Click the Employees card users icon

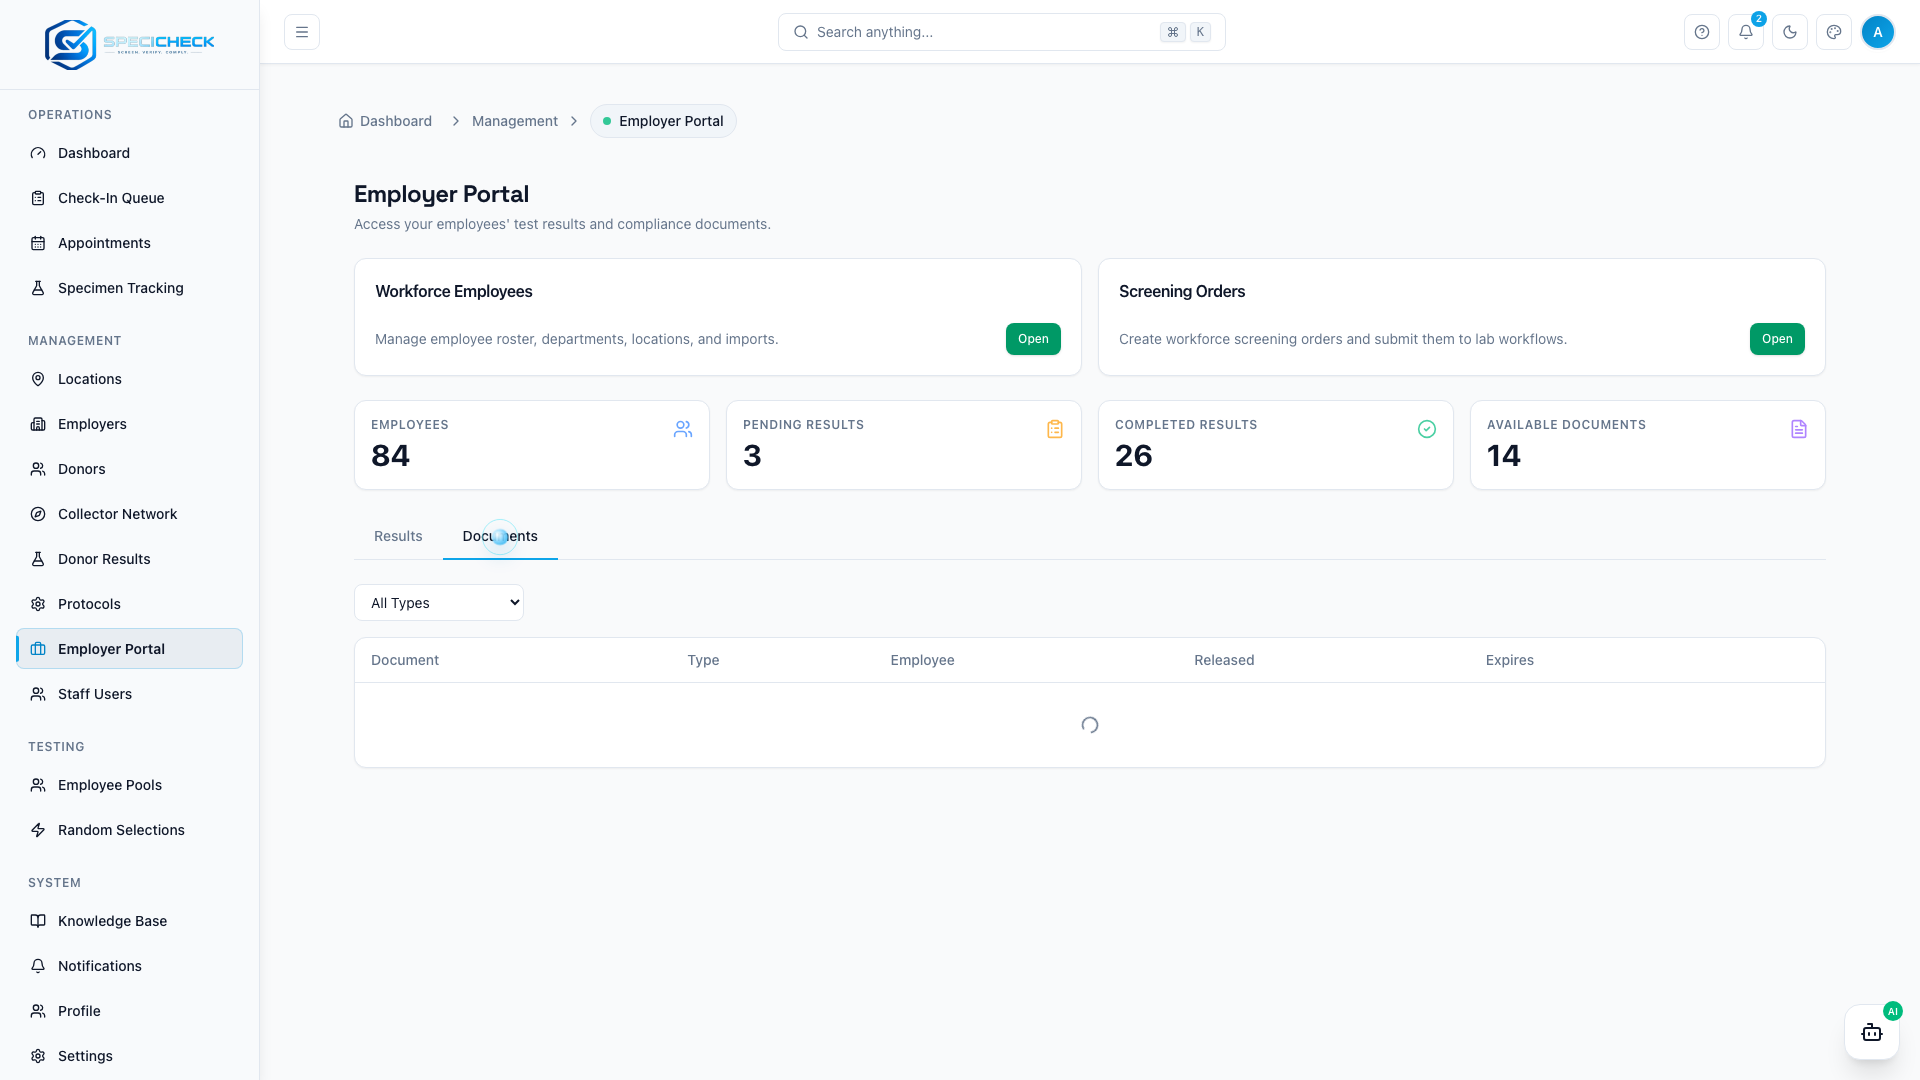pos(683,429)
